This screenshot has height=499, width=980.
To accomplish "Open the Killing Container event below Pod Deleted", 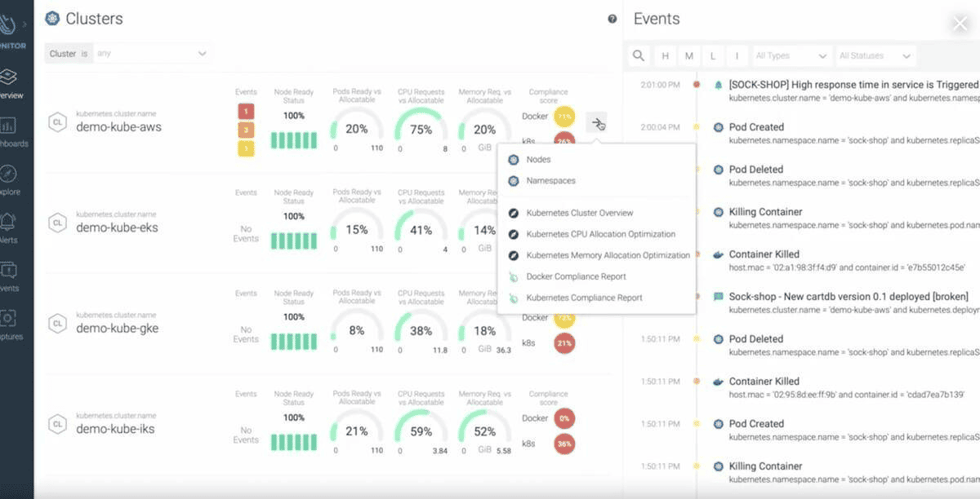I will [766, 212].
